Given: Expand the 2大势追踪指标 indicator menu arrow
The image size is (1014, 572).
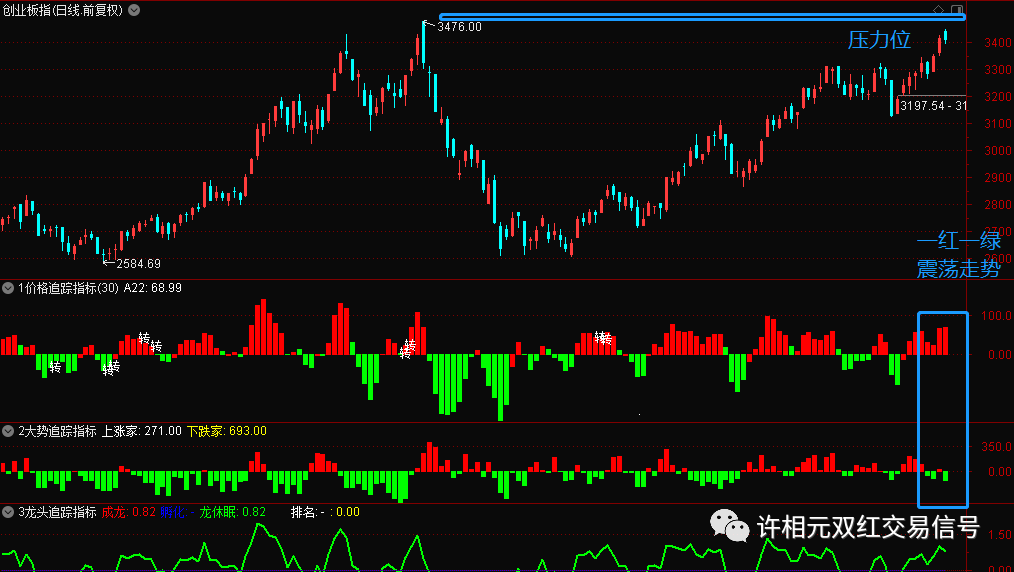Looking at the screenshot, I should [x=8, y=431].
